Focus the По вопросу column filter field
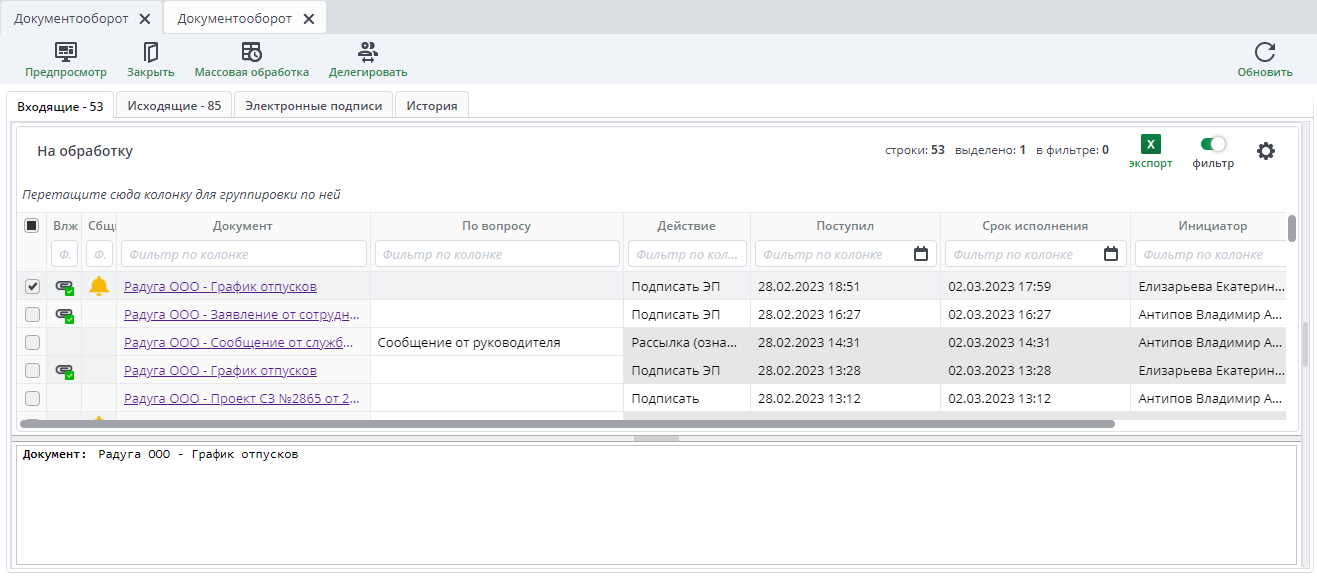 (x=497, y=254)
